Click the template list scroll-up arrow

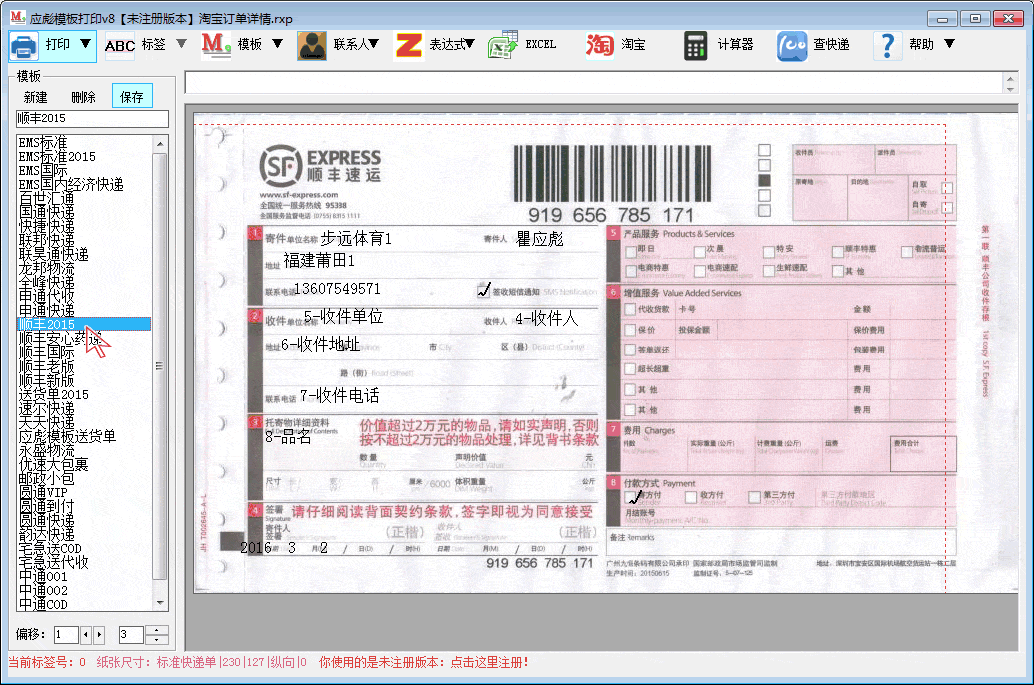(160, 143)
